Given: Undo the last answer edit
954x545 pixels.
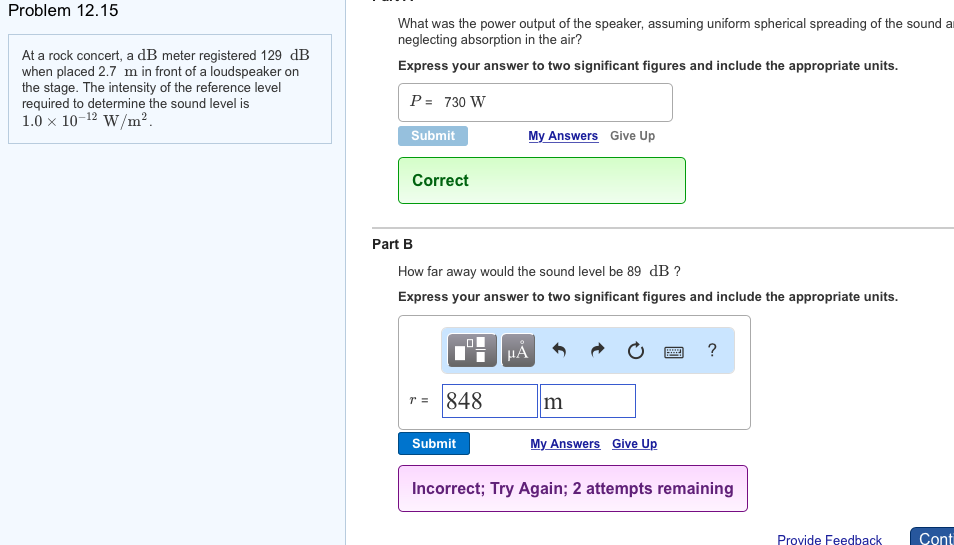Looking at the screenshot, I should click(x=560, y=350).
